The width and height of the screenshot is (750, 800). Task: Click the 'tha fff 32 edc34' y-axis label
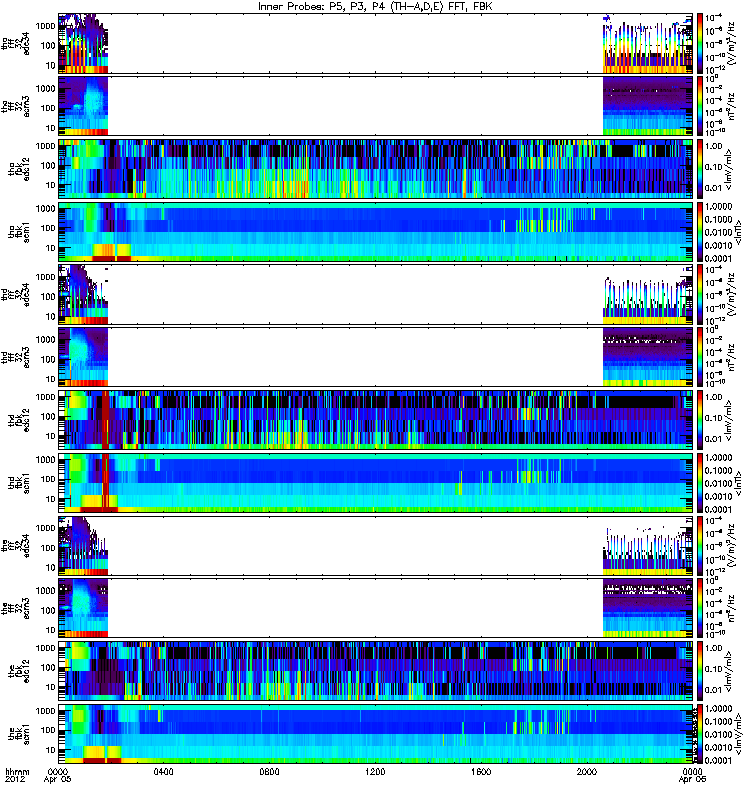coord(16,43)
